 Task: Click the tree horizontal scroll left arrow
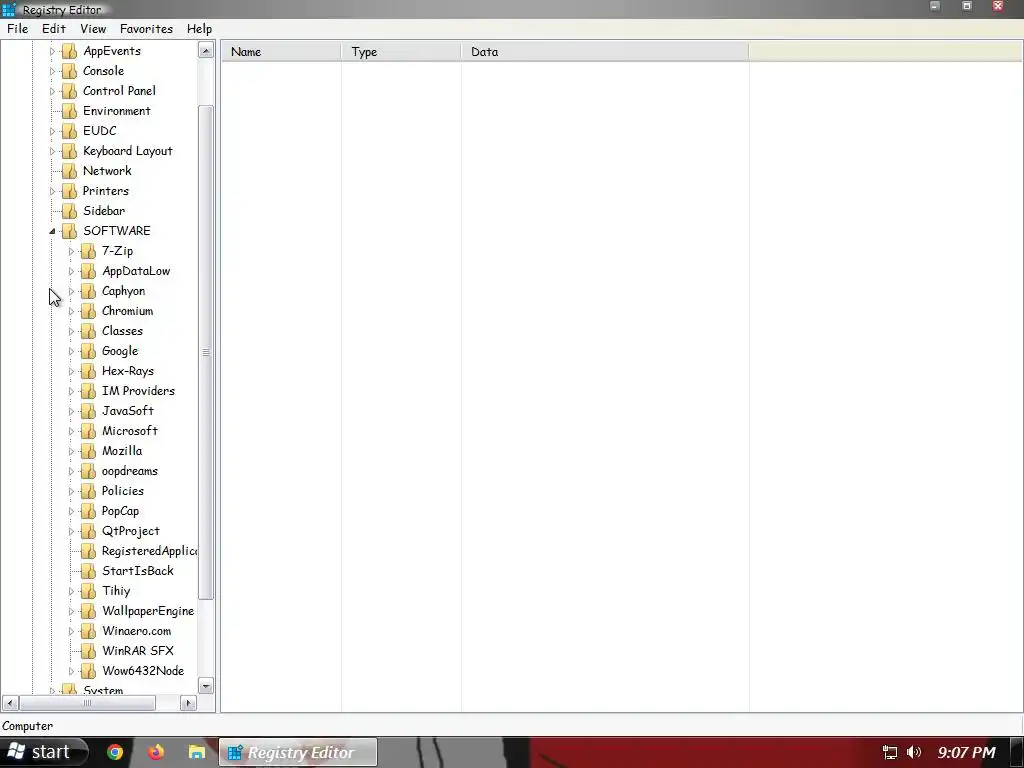click(x=10, y=703)
